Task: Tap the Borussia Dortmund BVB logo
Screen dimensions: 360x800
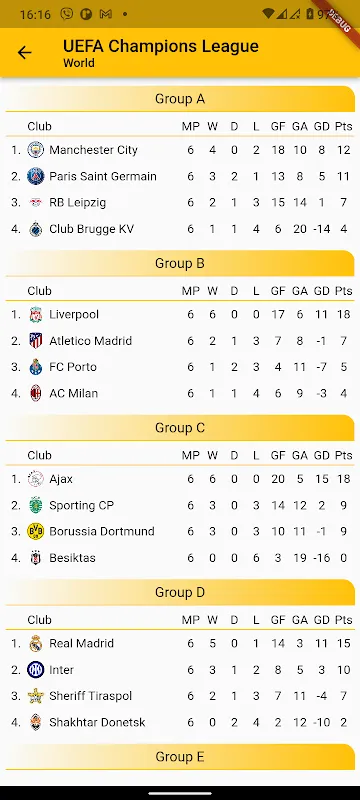Action: 36,532
